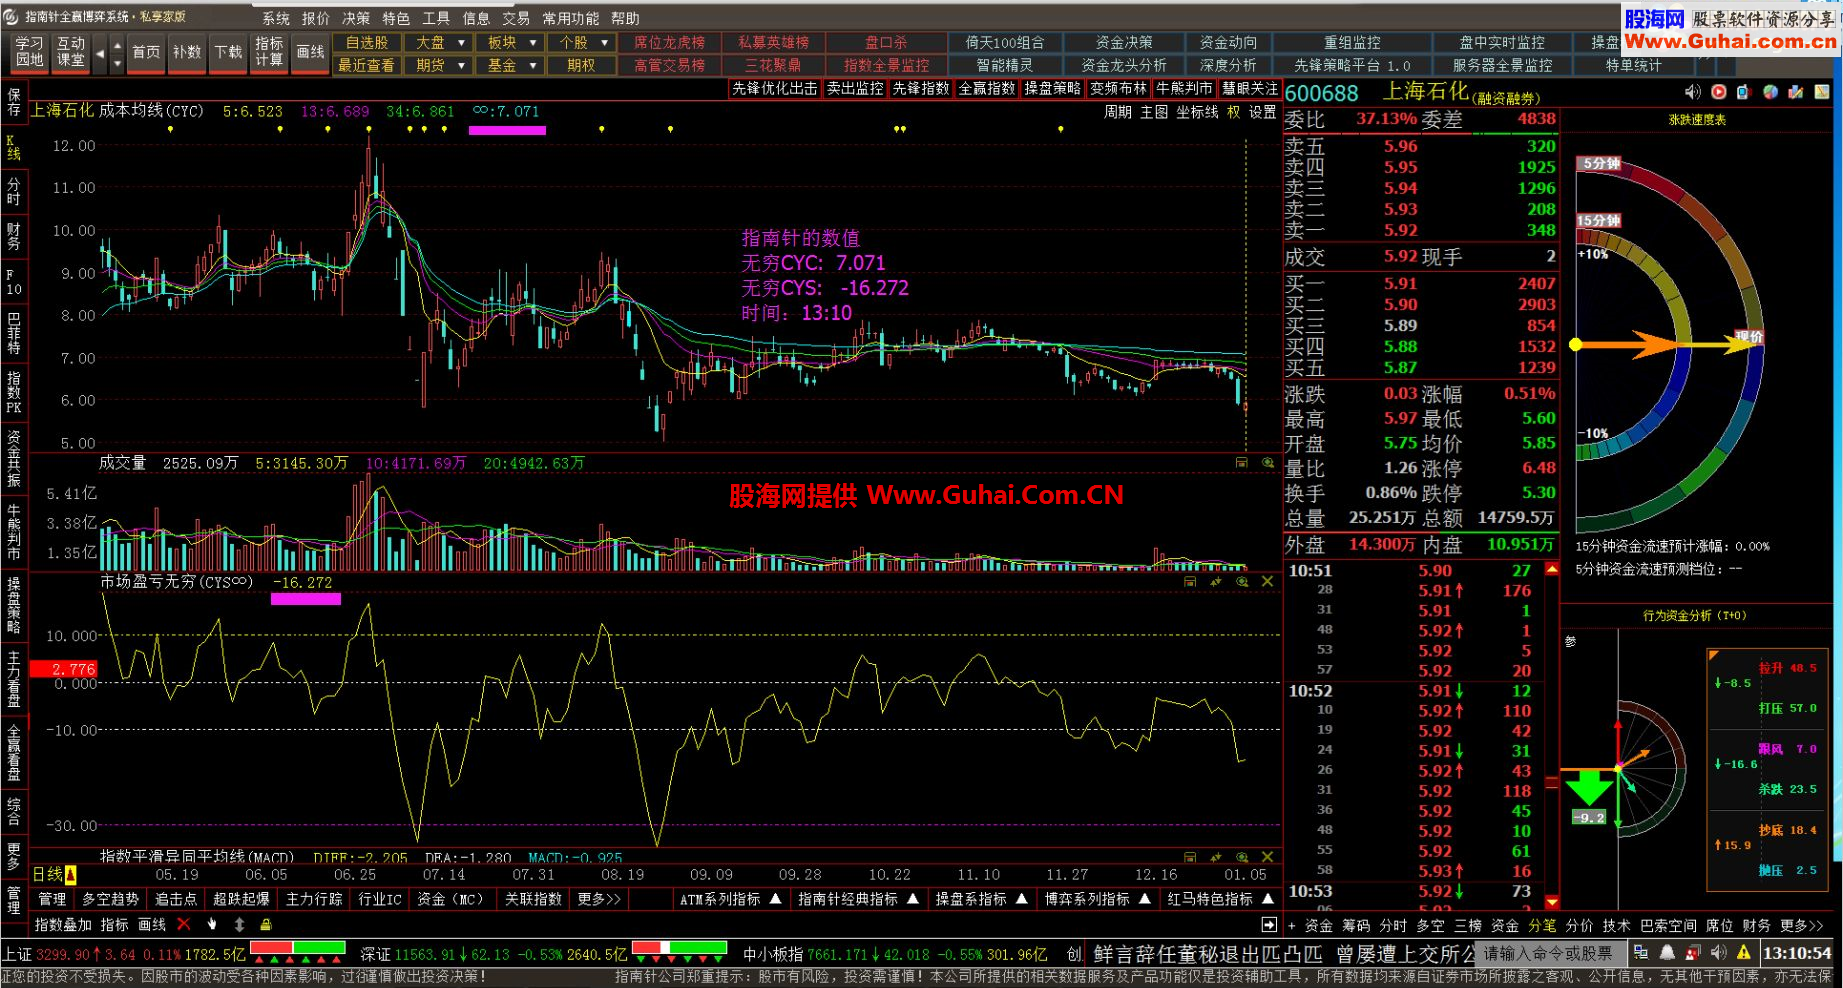Click the blue camera icon in quote header
Screen dimensions: 1843x988
1744,92
